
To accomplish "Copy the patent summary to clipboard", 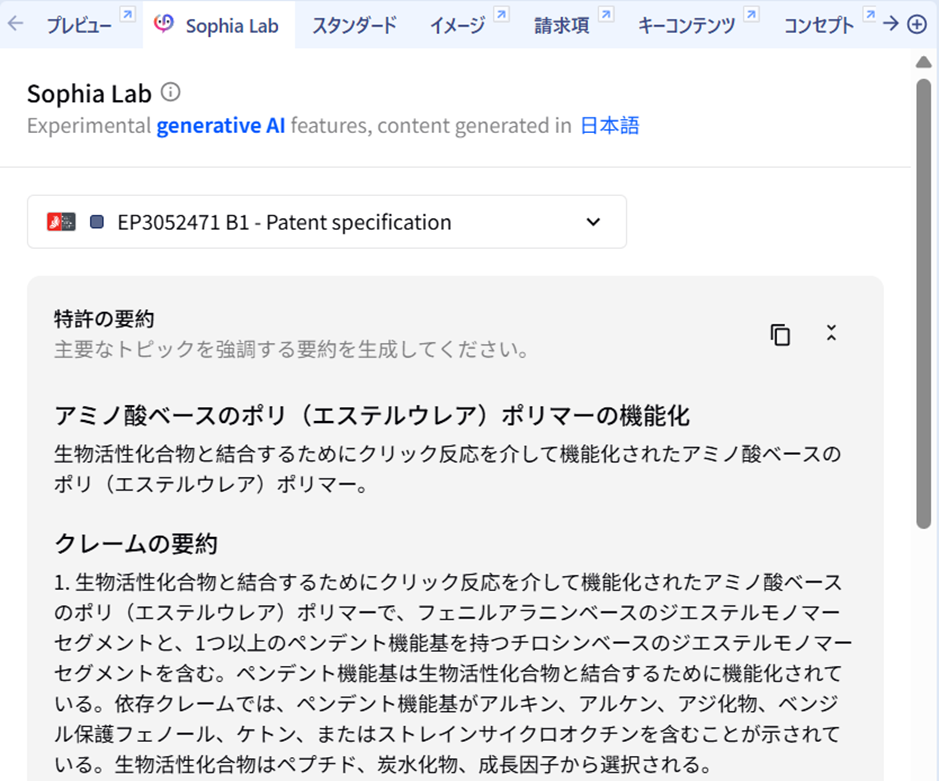I will point(780,335).
